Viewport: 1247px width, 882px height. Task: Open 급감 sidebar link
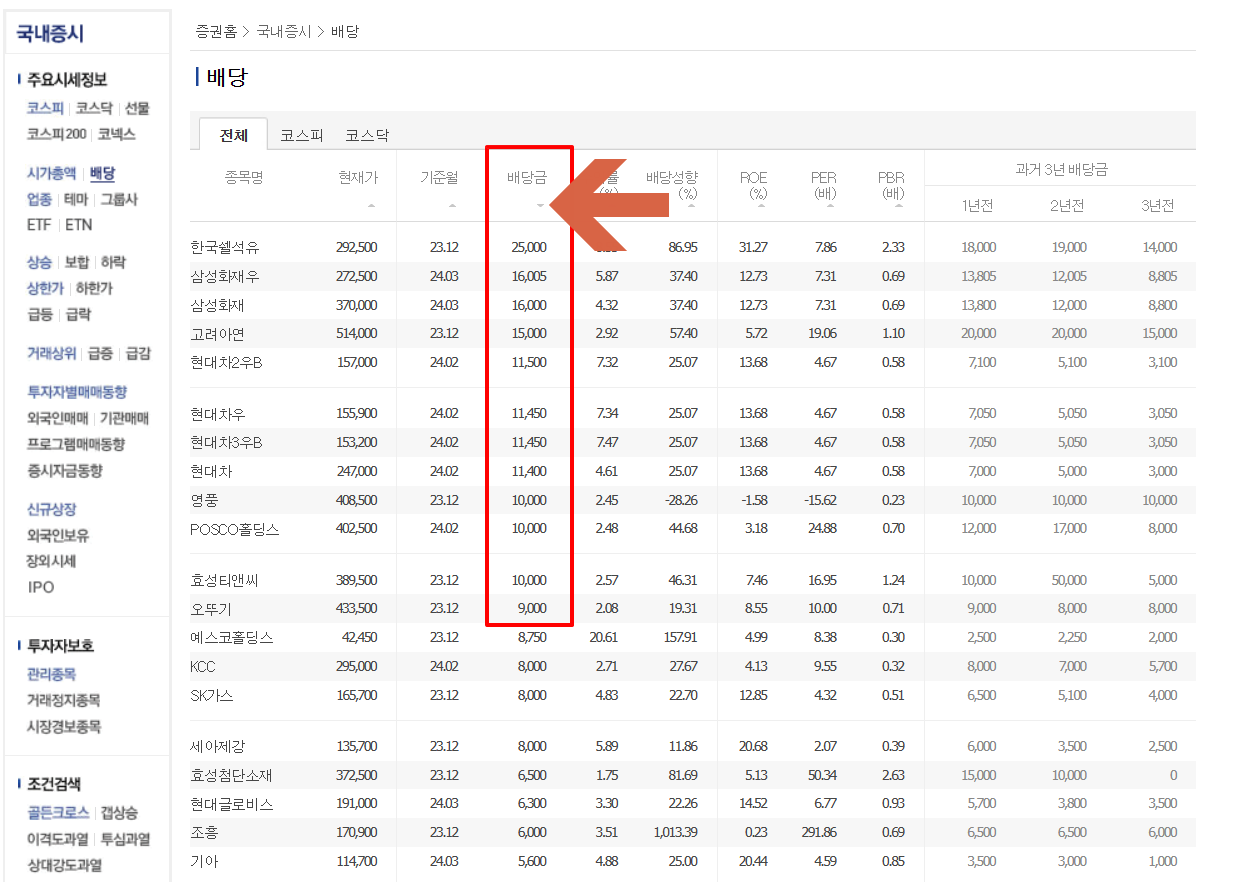138,353
